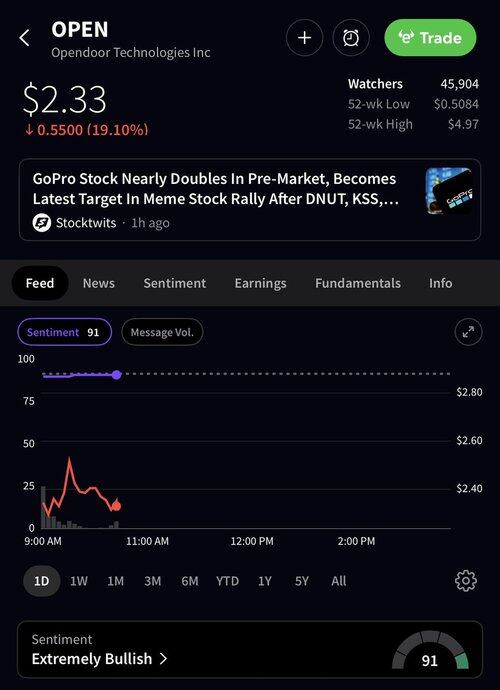Screen dimensions: 500x690
Task: Select the 1D time range
Action: point(41,581)
